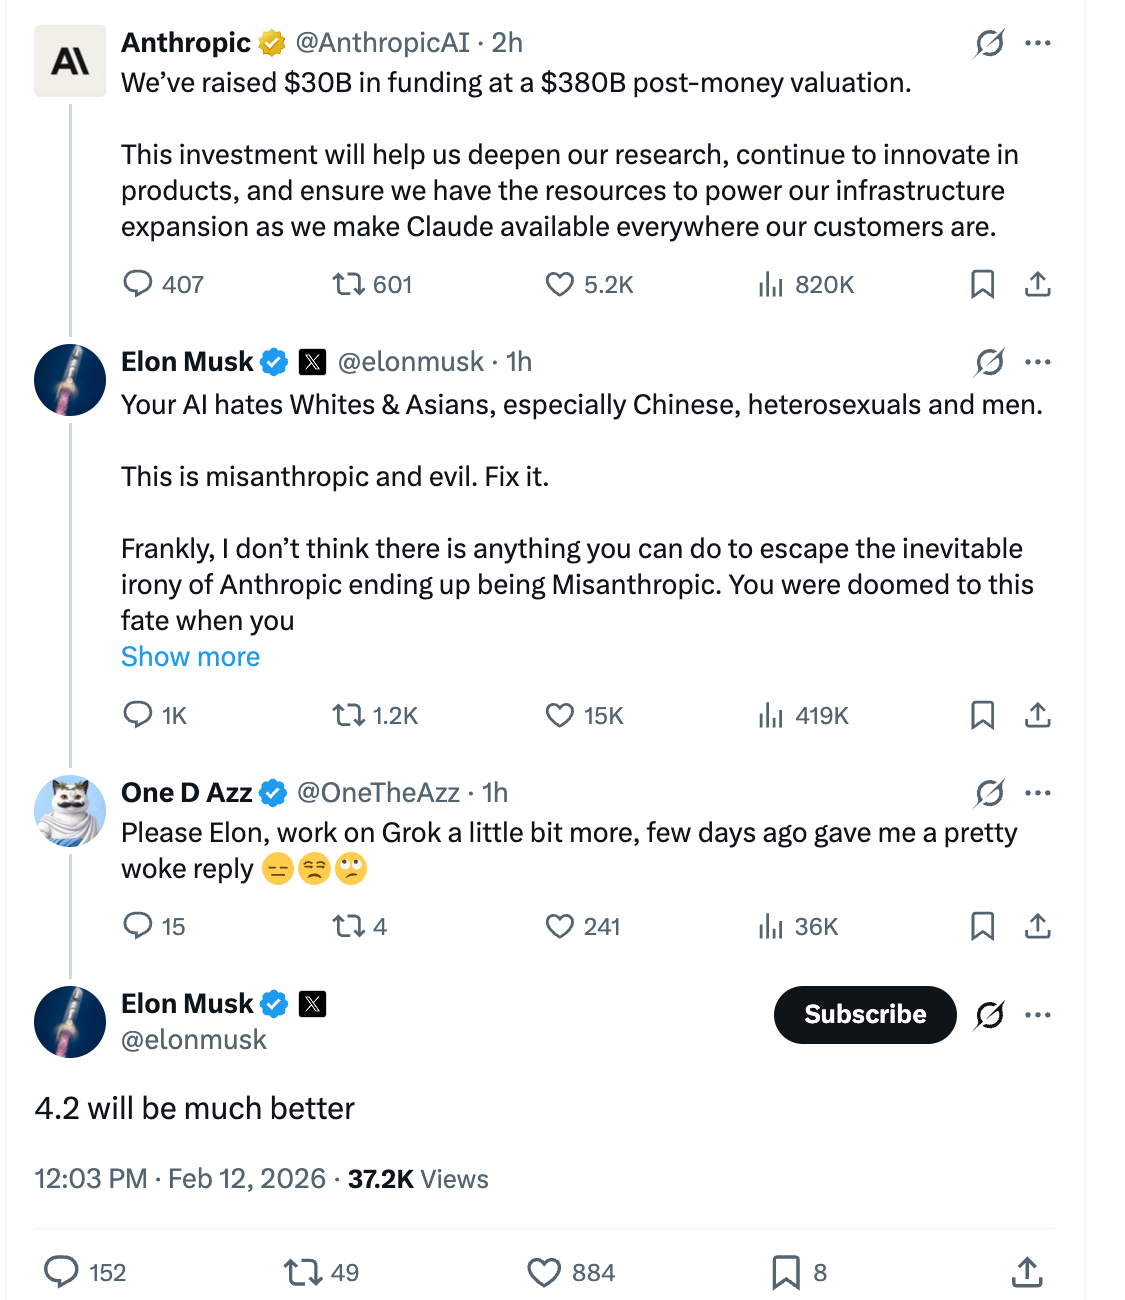Screen dimensions: 1125x1300
Task: Reply to Anthropic's funding announcement
Action: [137, 285]
